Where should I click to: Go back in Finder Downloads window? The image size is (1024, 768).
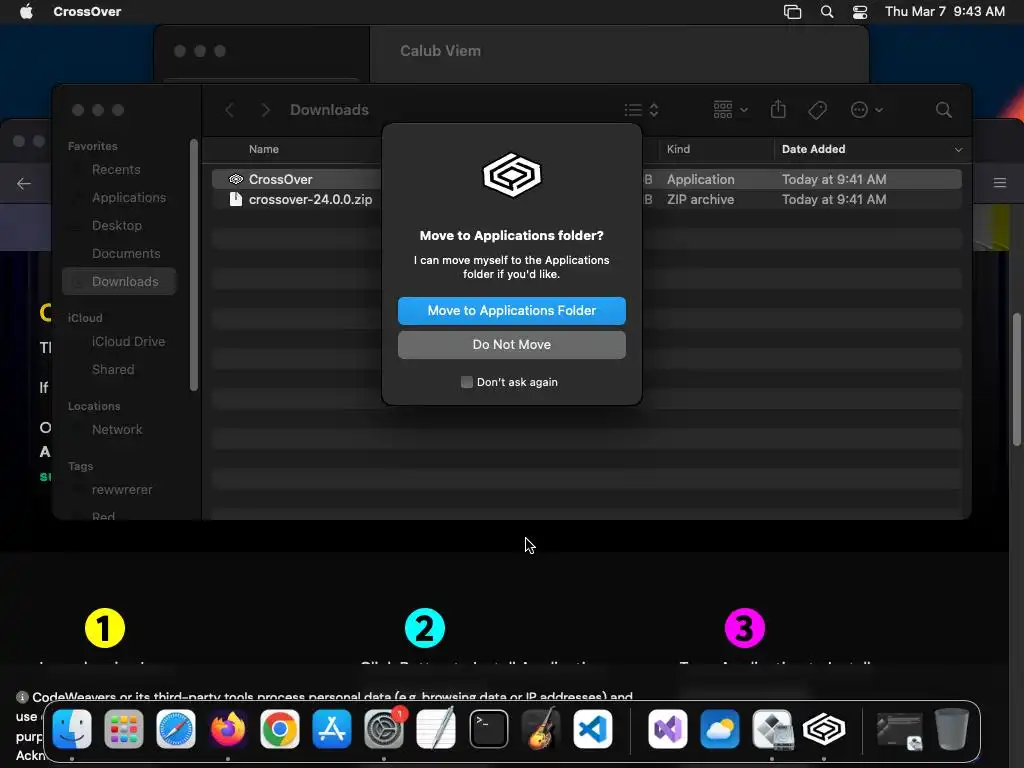point(229,110)
